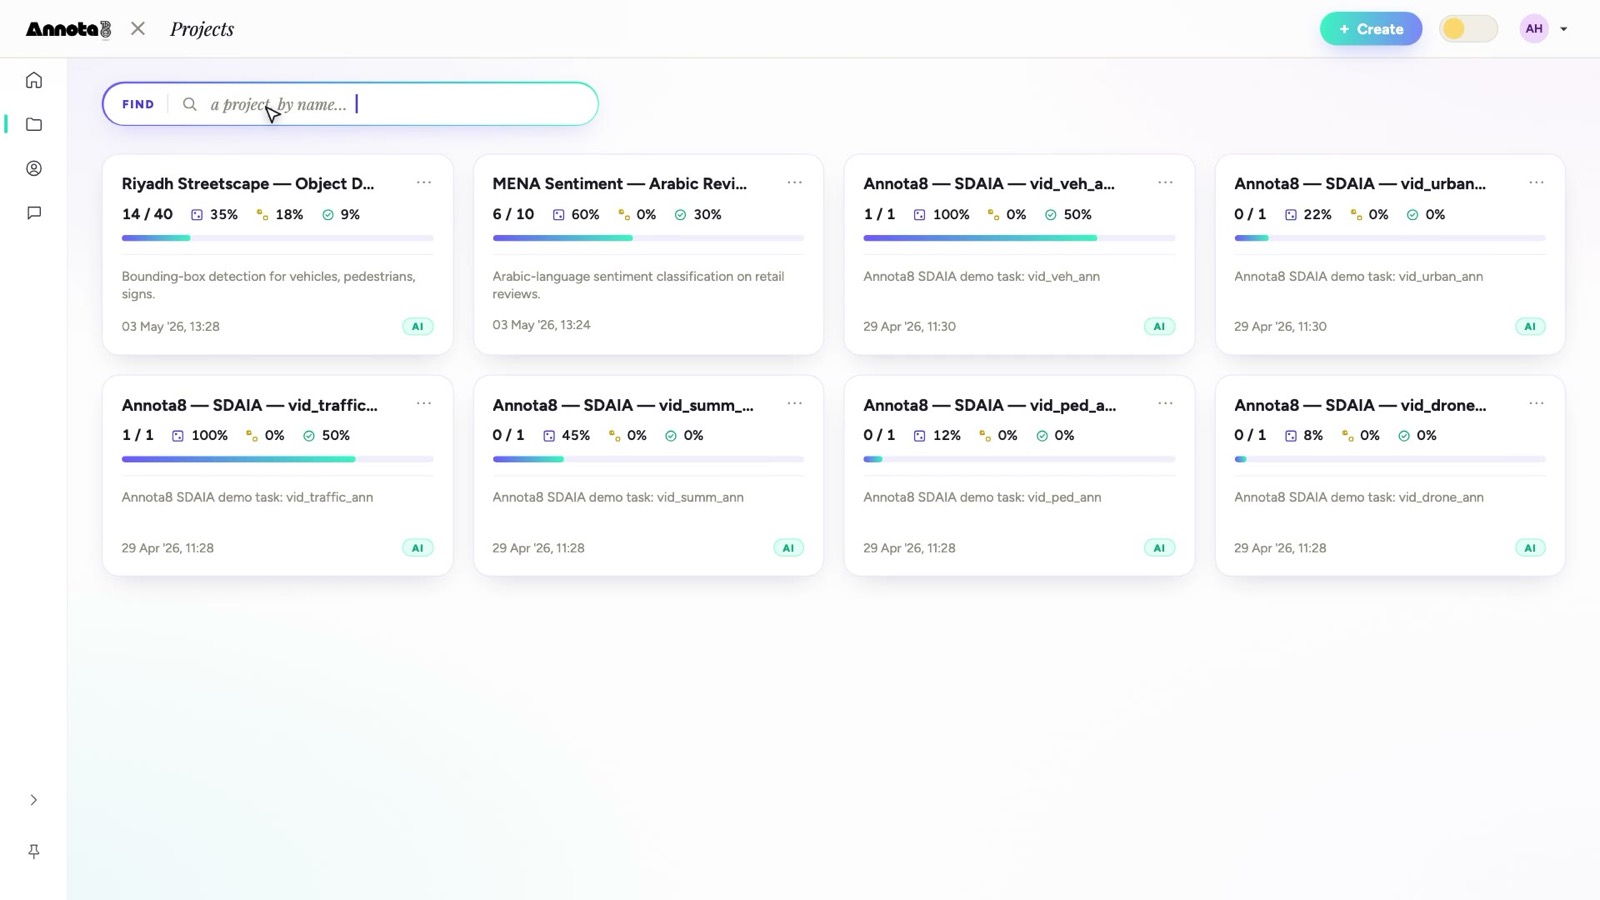Screen dimensions: 1600x900
Task: Open the Annota8 — SDAIA — vid_summ_... project
Action: [623, 405]
